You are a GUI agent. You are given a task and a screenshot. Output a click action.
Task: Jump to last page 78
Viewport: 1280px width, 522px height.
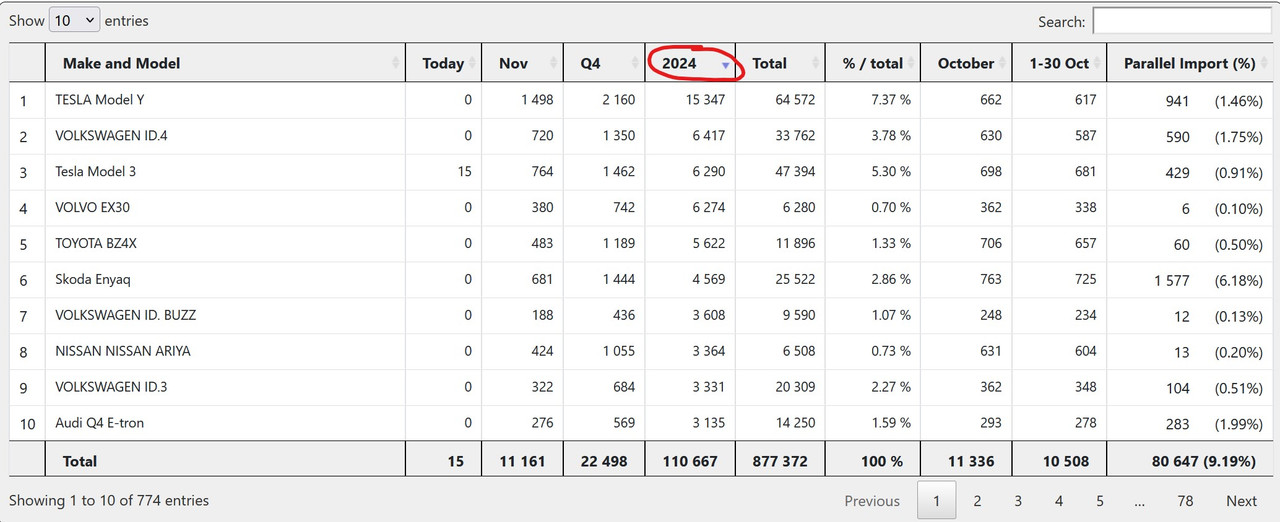click(x=1185, y=501)
